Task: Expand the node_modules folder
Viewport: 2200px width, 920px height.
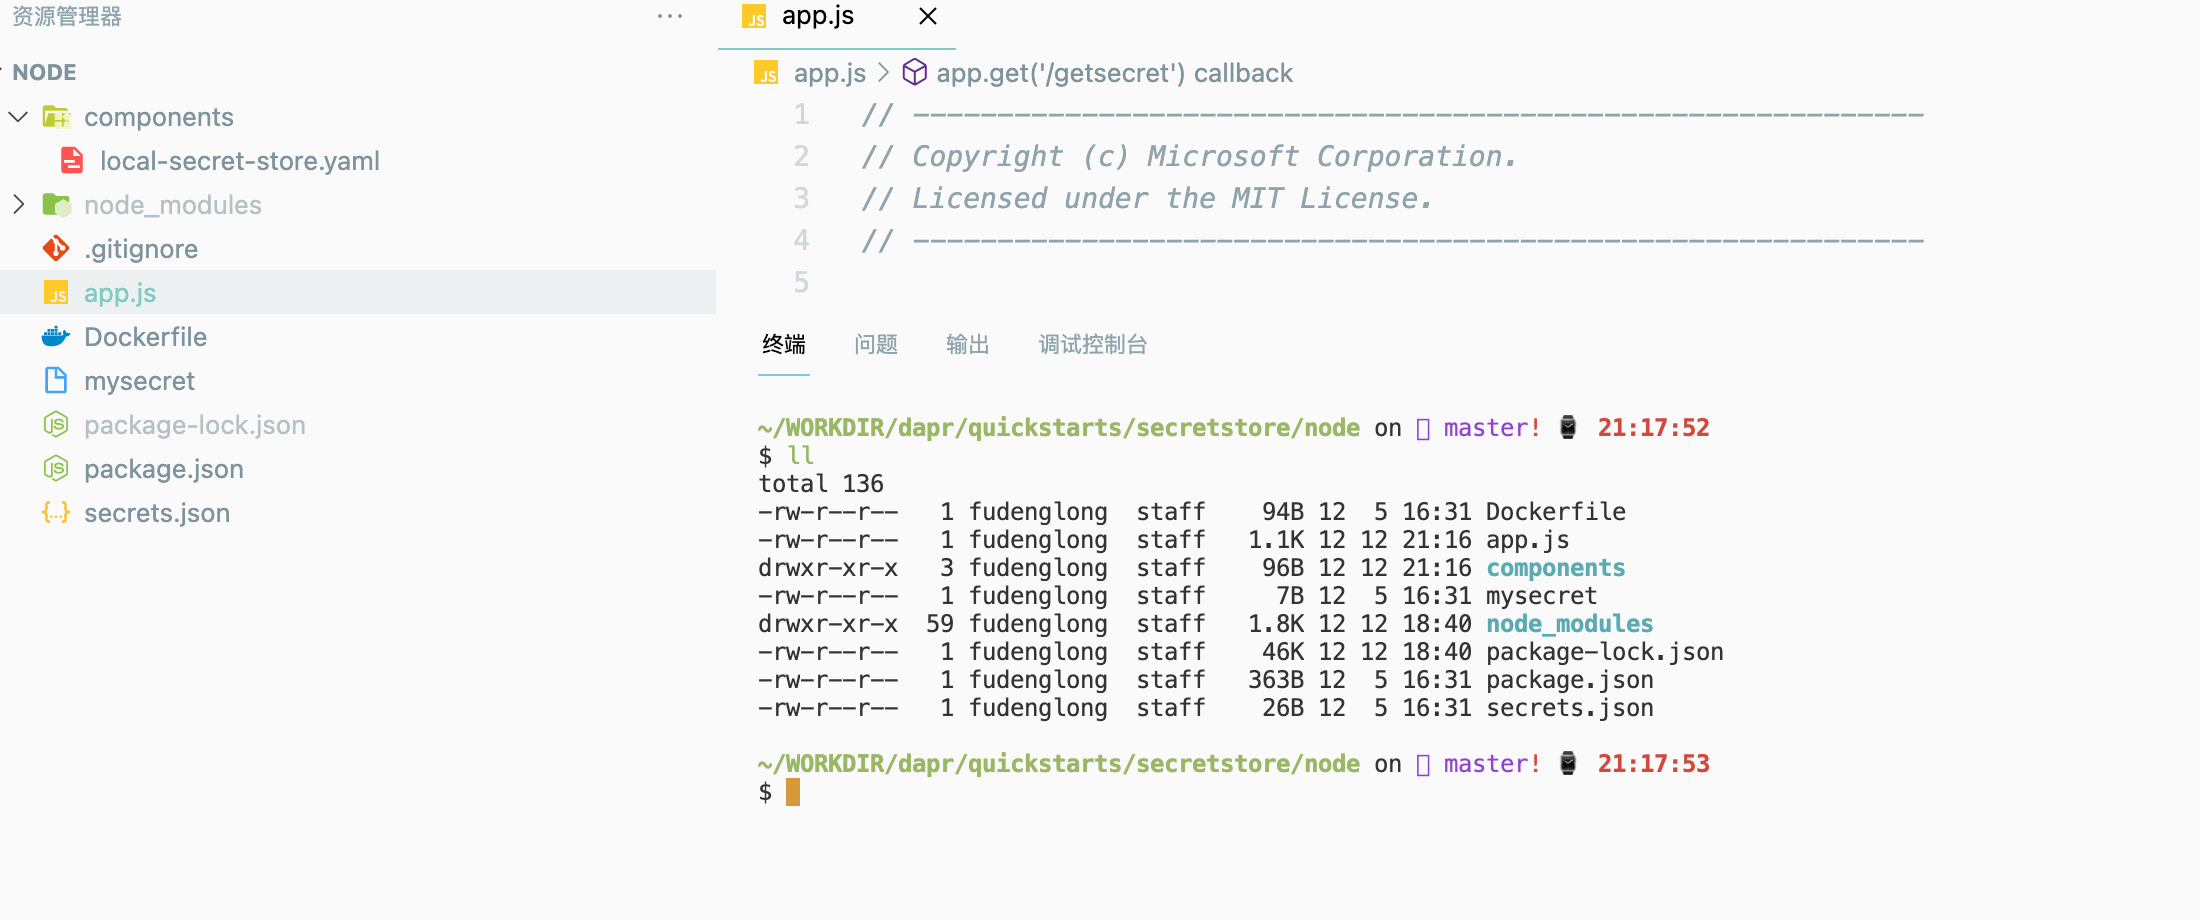Action: click(x=18, y=205)
